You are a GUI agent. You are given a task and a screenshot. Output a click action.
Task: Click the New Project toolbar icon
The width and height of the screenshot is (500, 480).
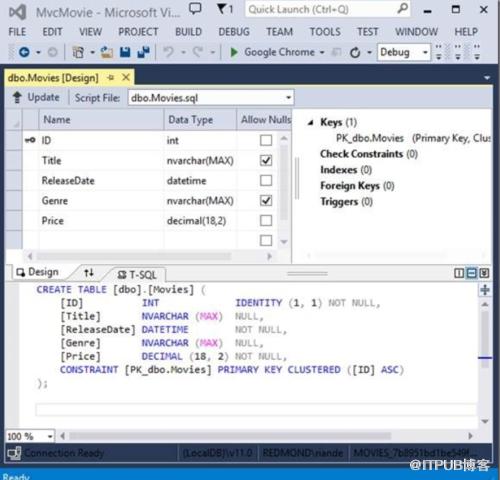pos(78,52)
